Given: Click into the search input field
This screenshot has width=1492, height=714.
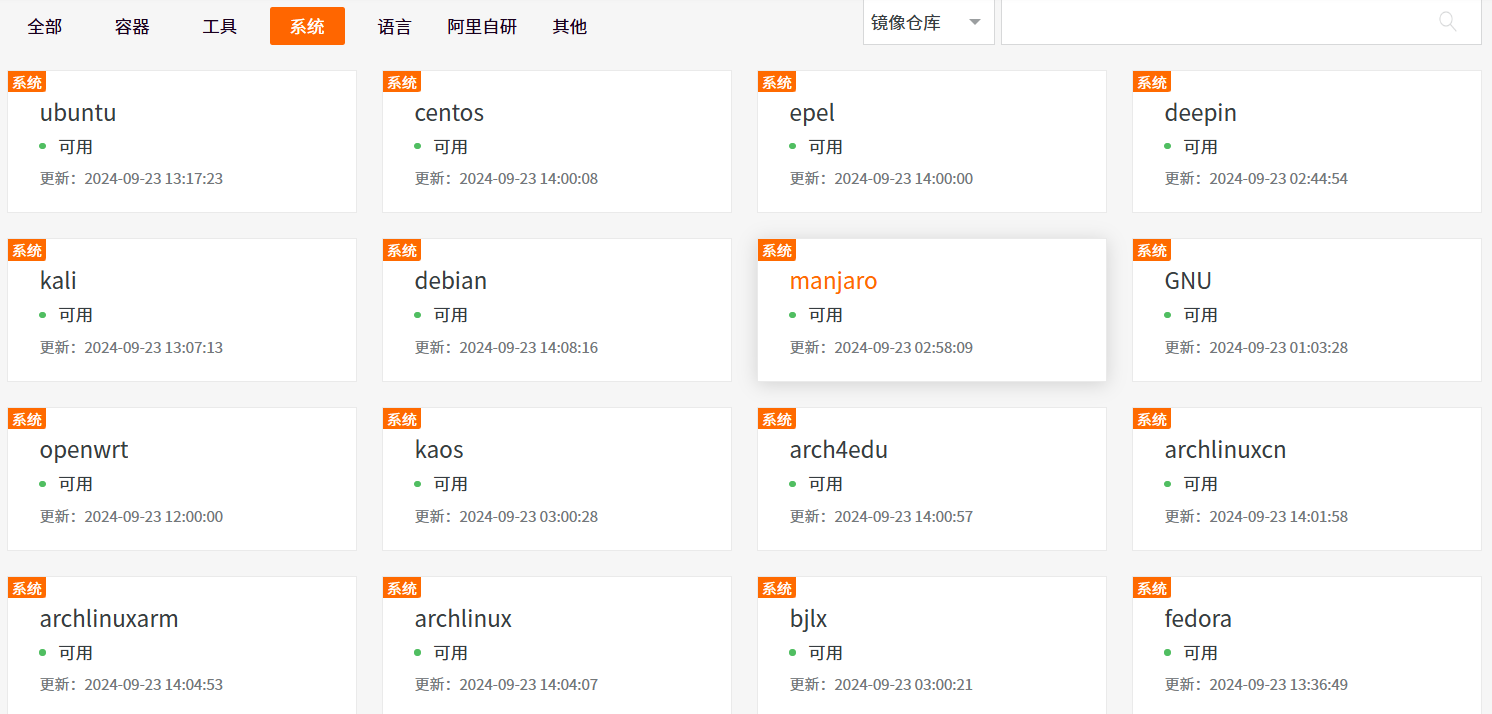Looking at the screenshot, I should point(1215,22).
